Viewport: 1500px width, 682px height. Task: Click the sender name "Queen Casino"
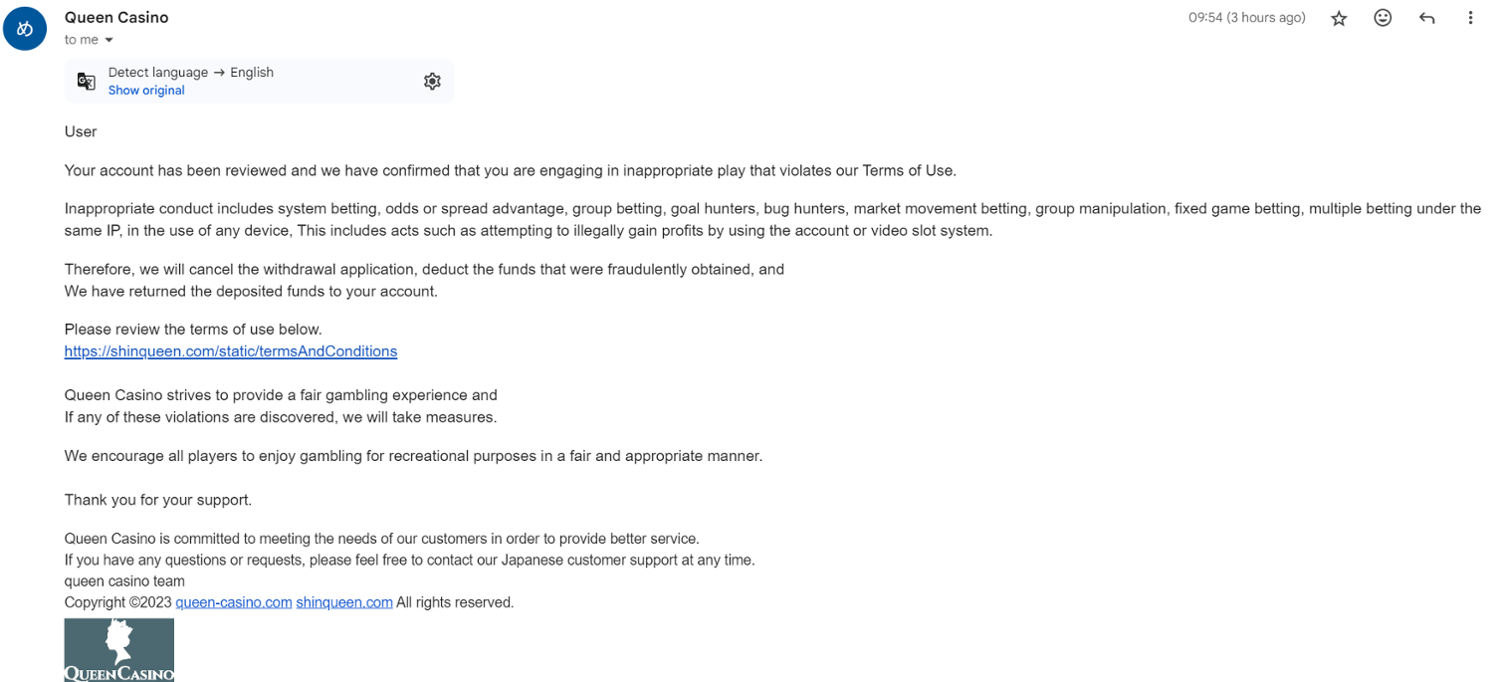(116, 17)
